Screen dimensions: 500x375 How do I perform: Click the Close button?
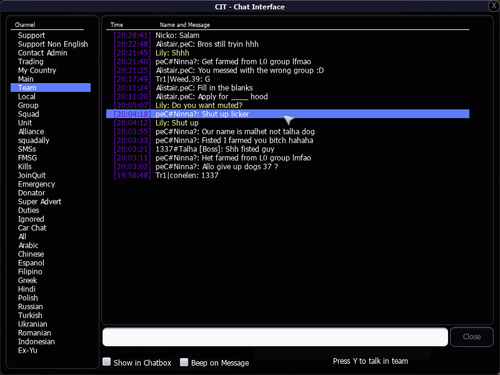coord(472,337)
